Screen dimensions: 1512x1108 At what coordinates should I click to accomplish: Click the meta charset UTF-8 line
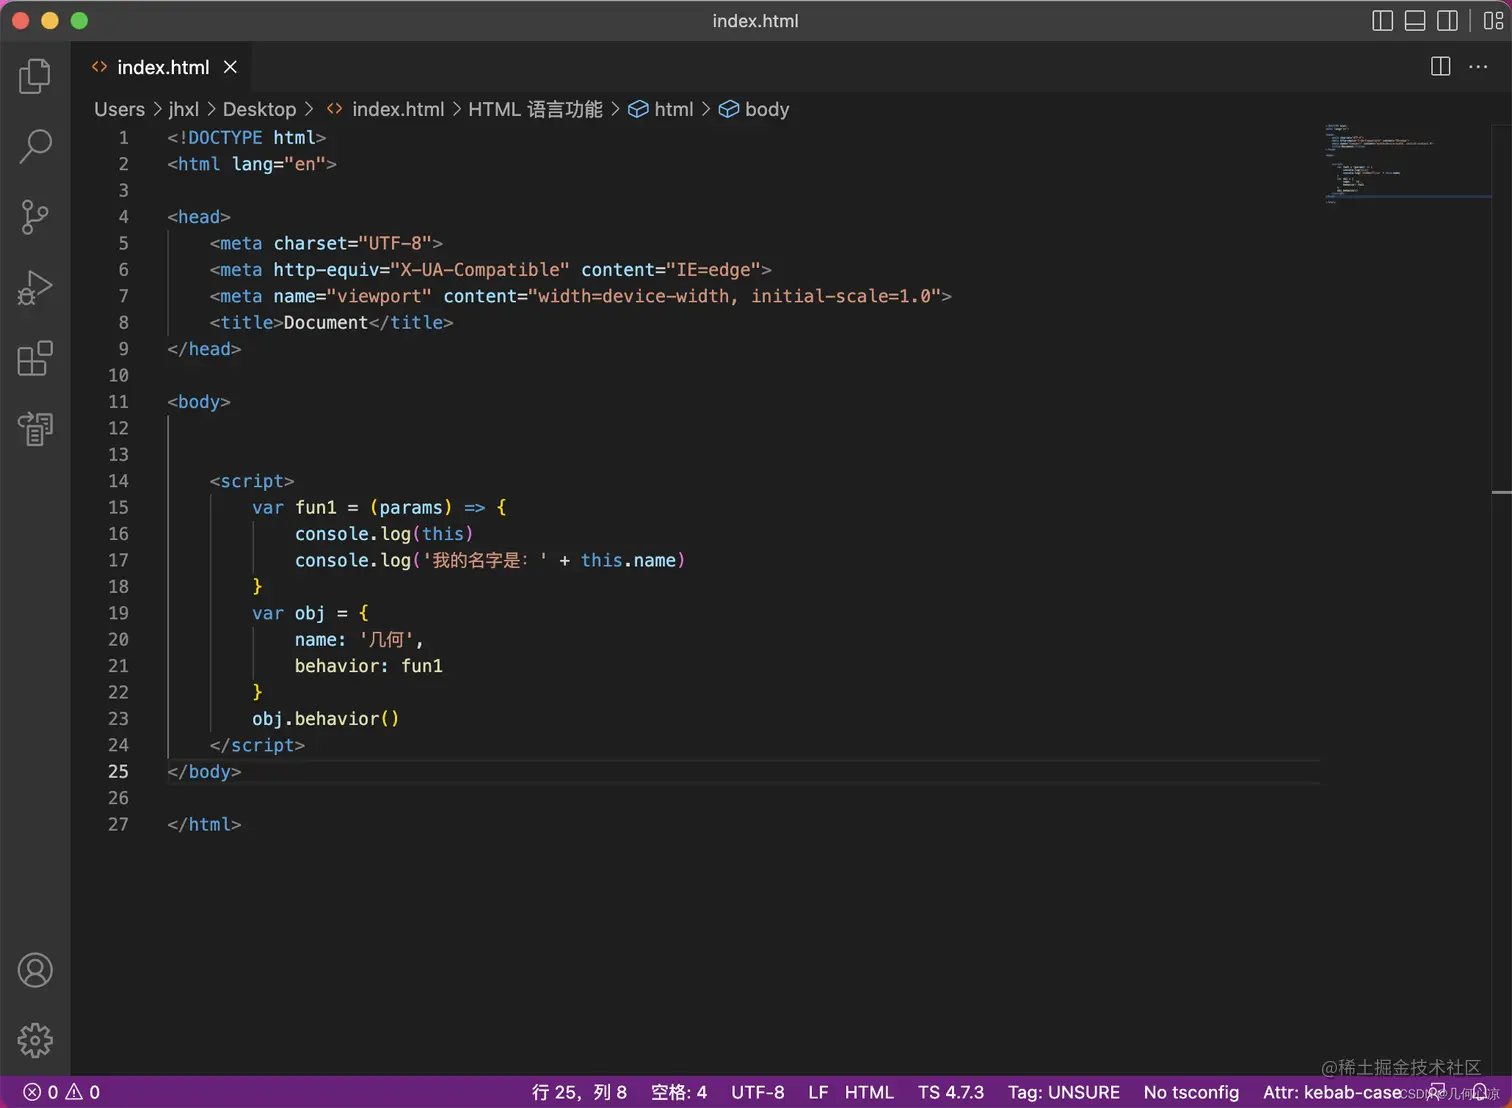pos(326,243)
